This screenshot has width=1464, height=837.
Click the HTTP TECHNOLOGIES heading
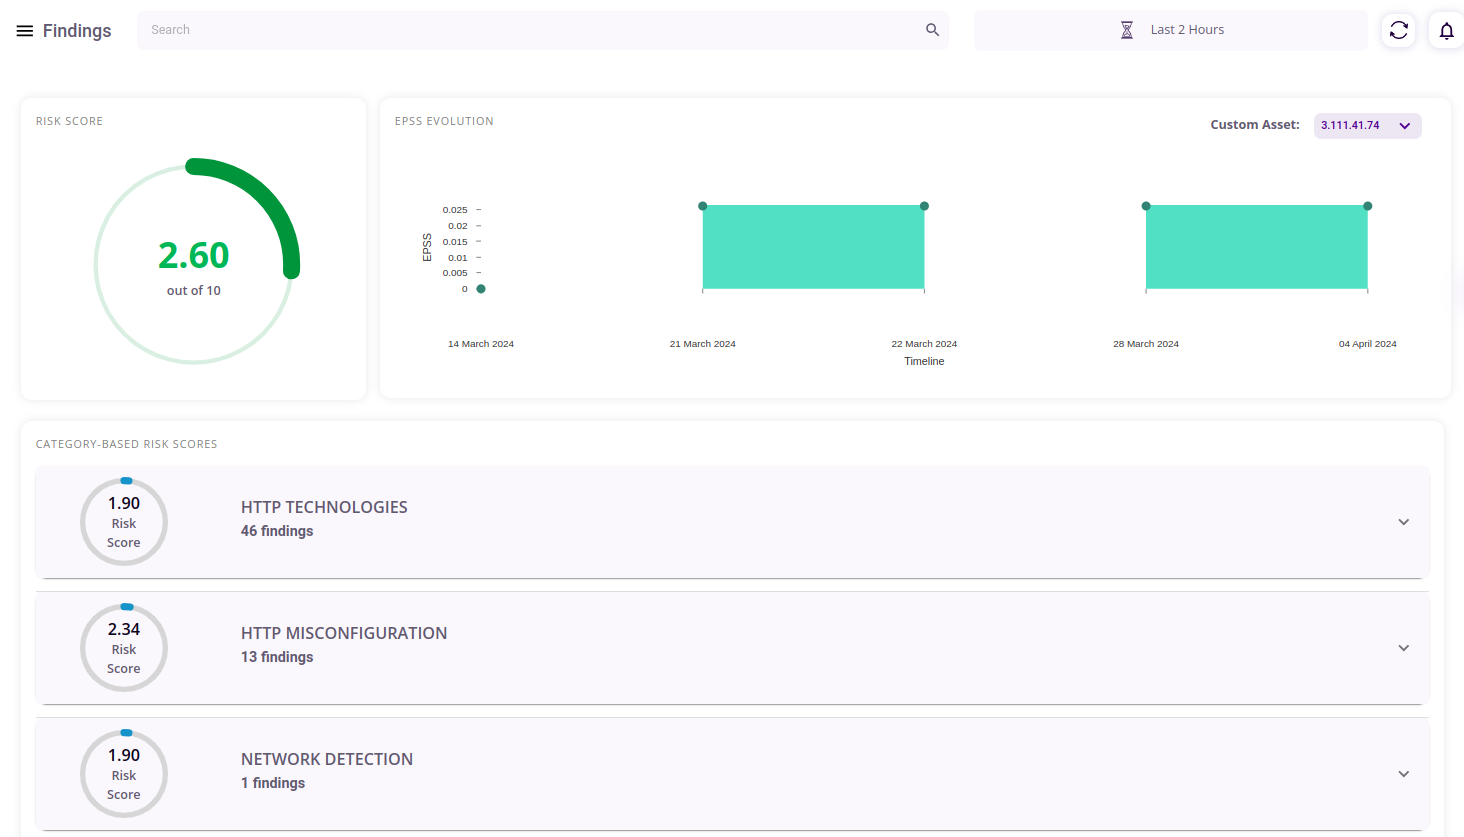tap(324, 507)
